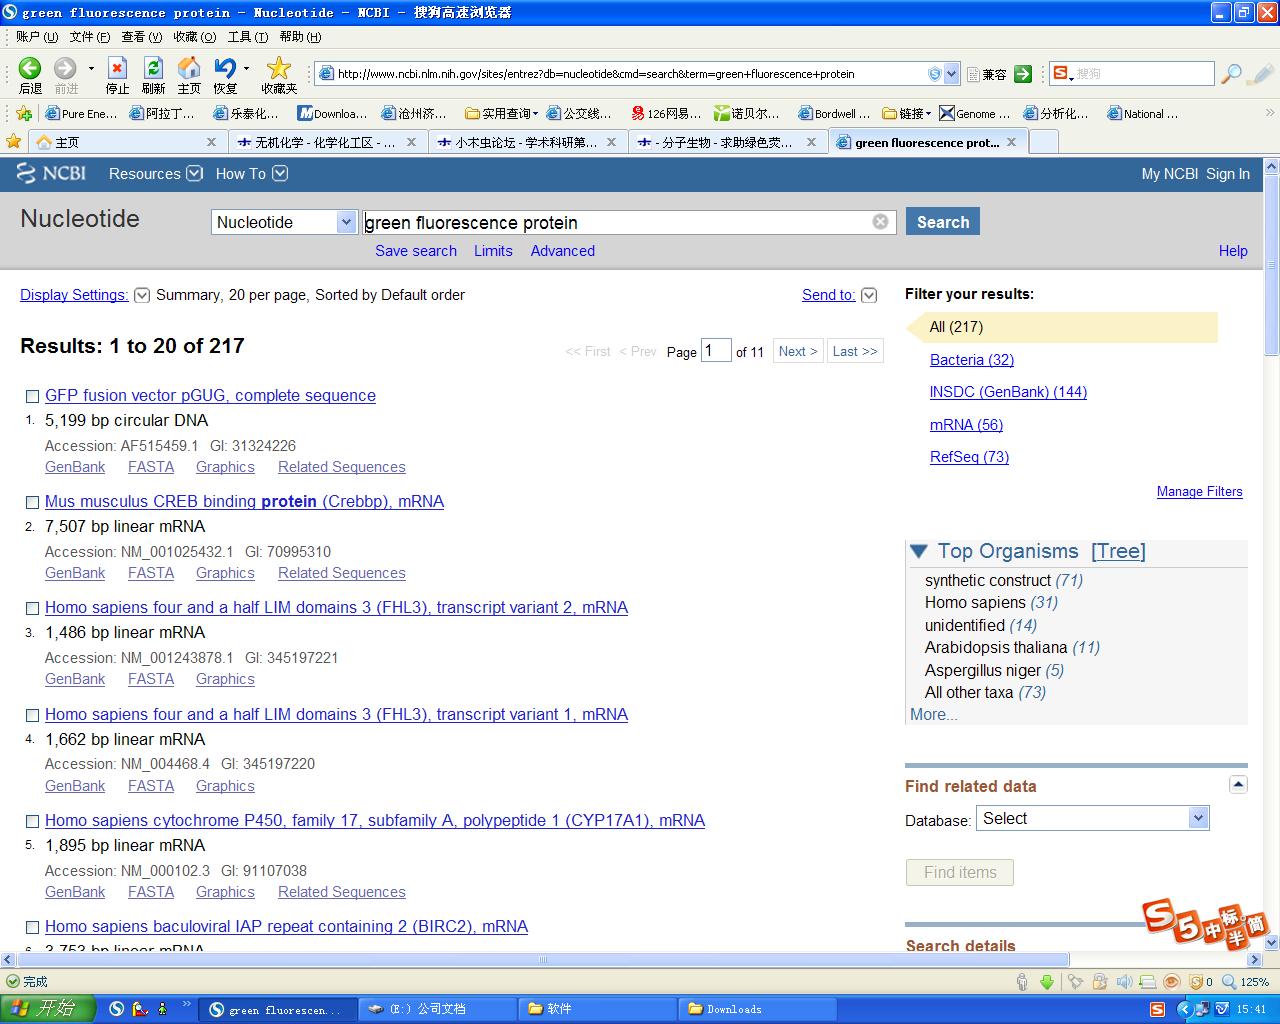Click the zoom 125% magnifier in status bar
Screen dimensions: 1280x1024
click(x=1229, y=982)
